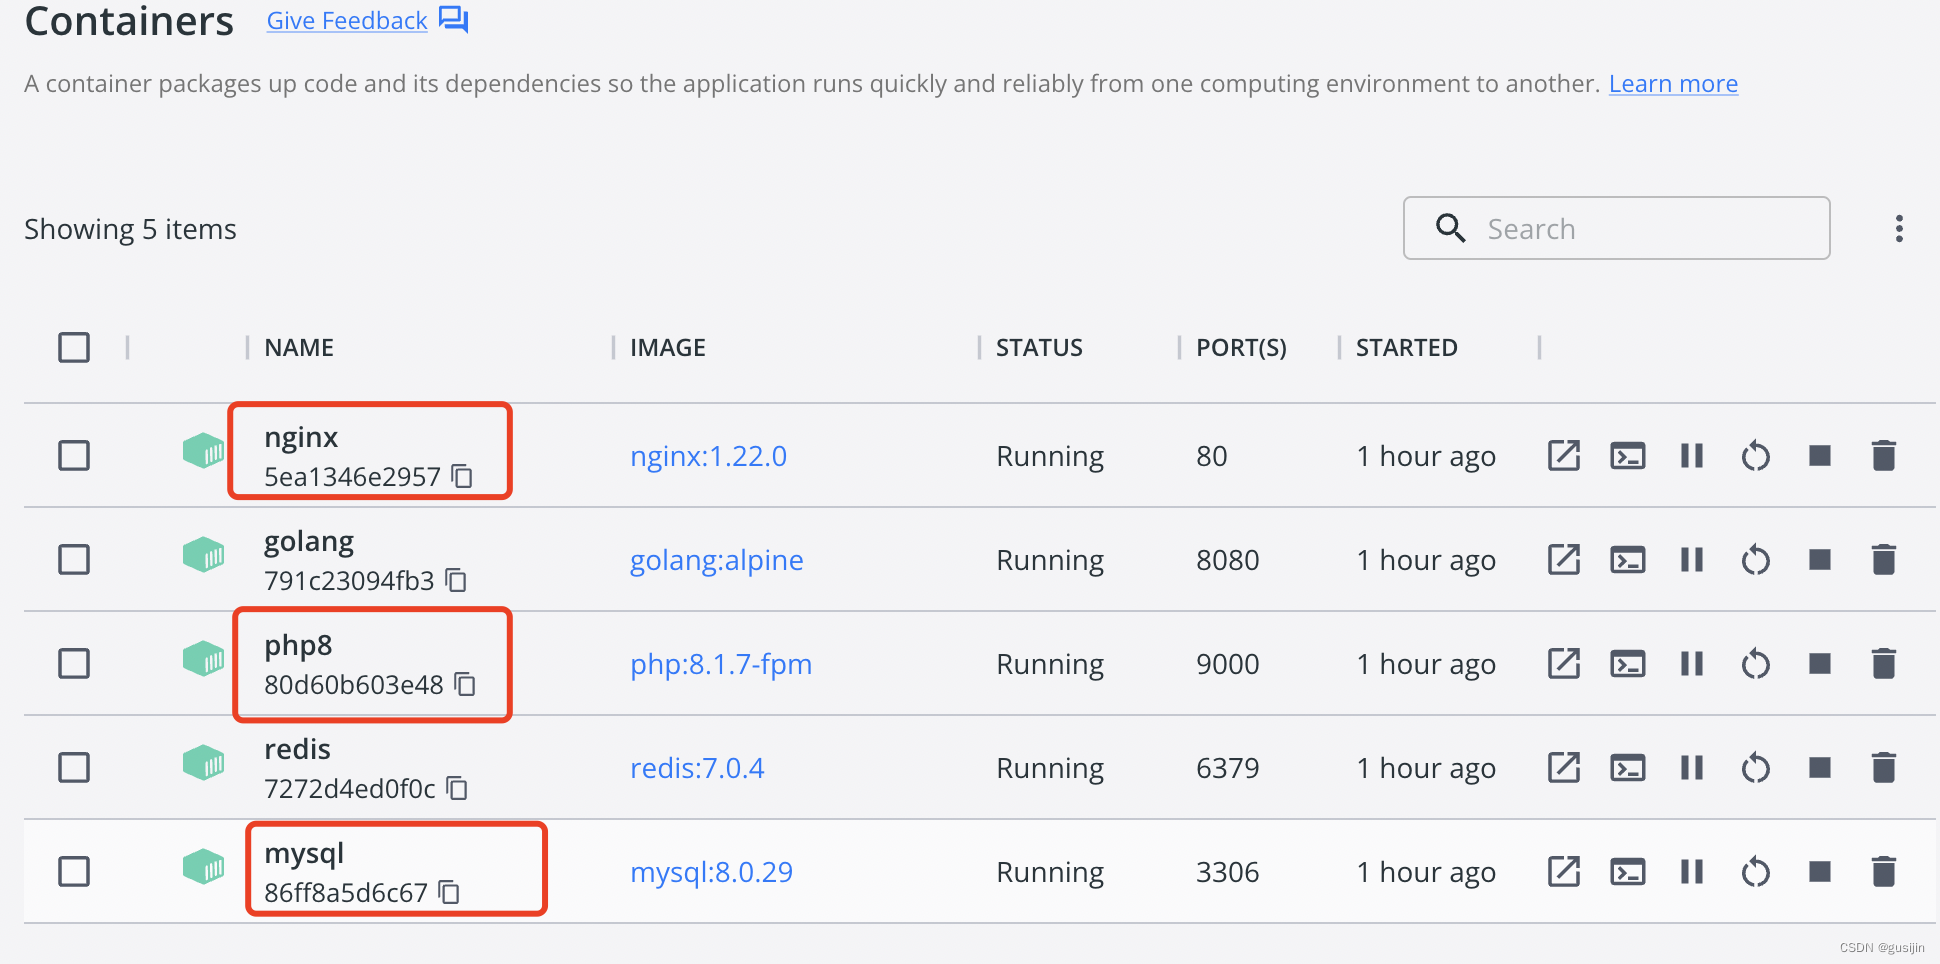Open the php:8.1.7-fpm image link
Viewport: 1940px width, 964px height.
click(720, 664)
